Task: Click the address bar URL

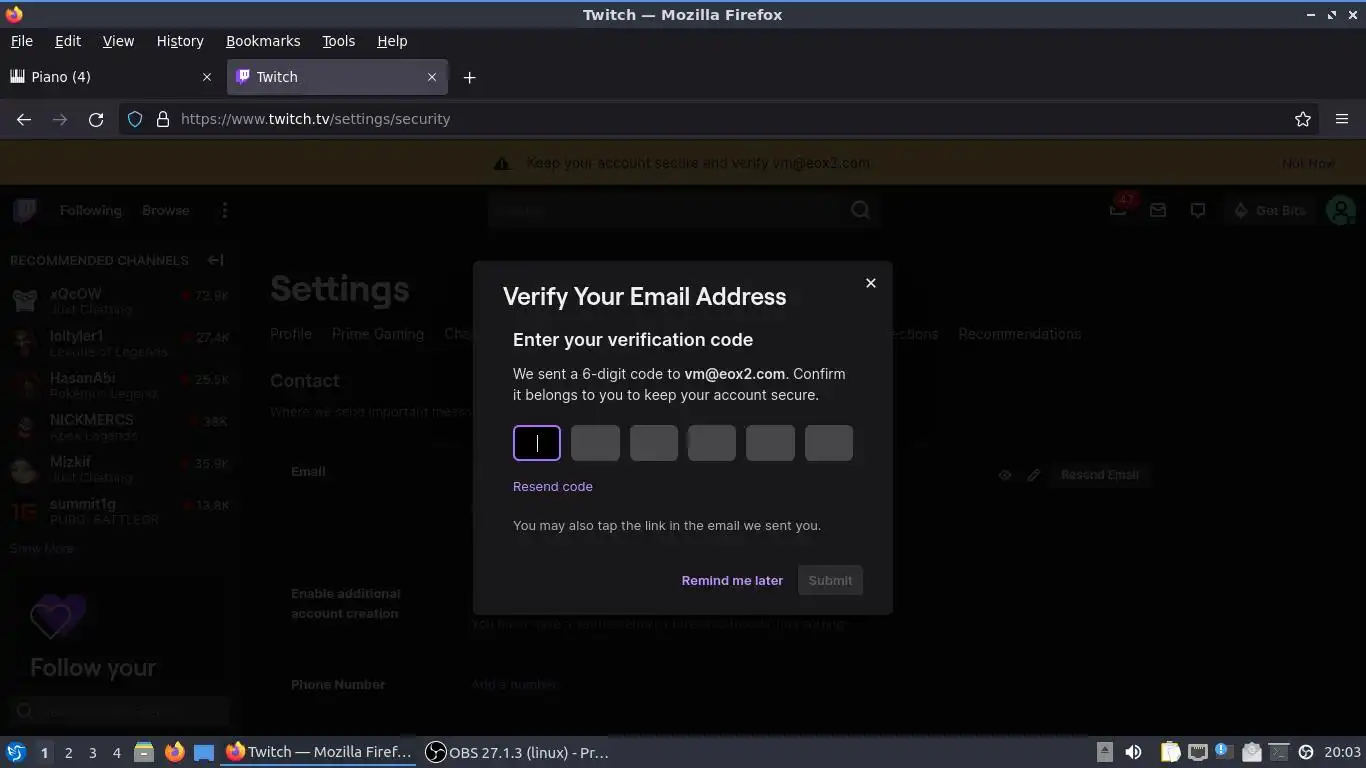Action: pos(315,119)
